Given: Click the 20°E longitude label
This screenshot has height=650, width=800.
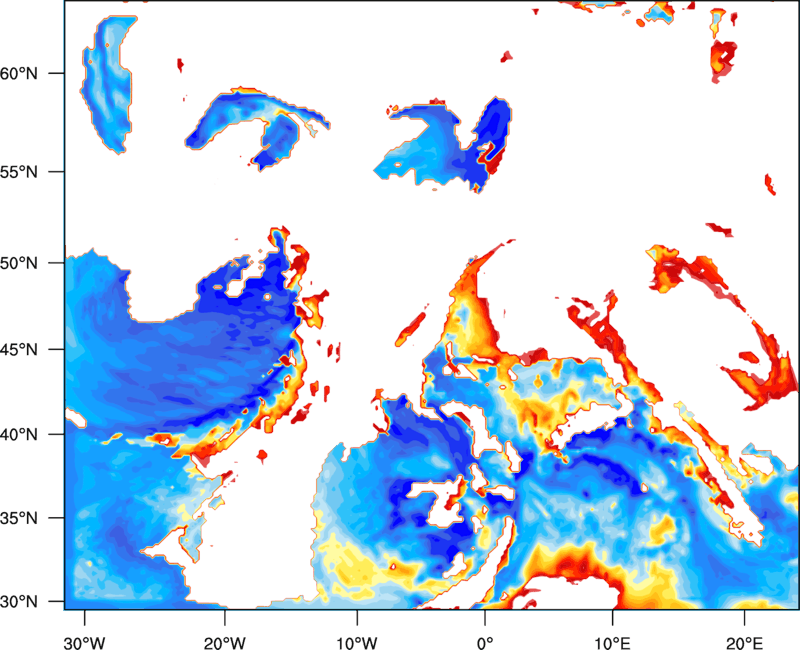Looking at the screenshot, I should (x=744, y=642).
